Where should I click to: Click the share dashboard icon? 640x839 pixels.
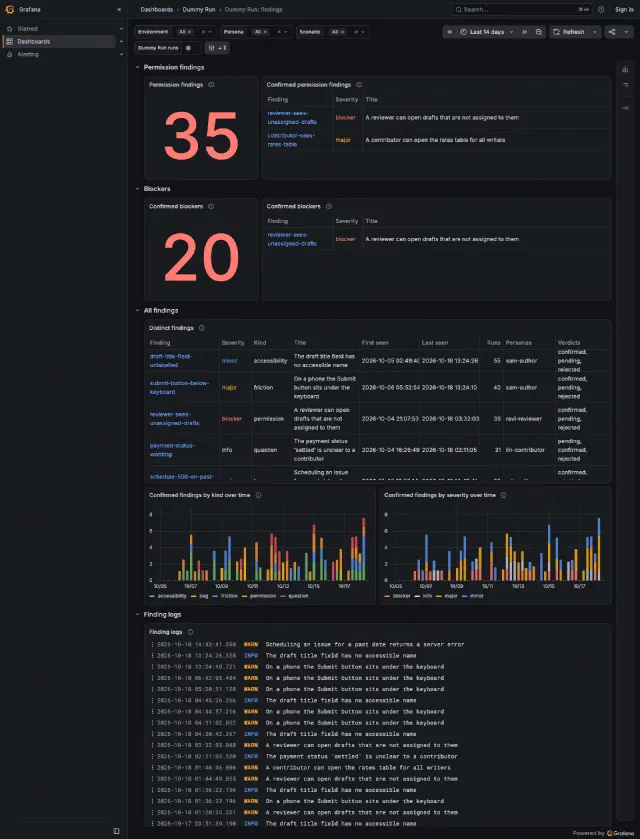[612, 32]
